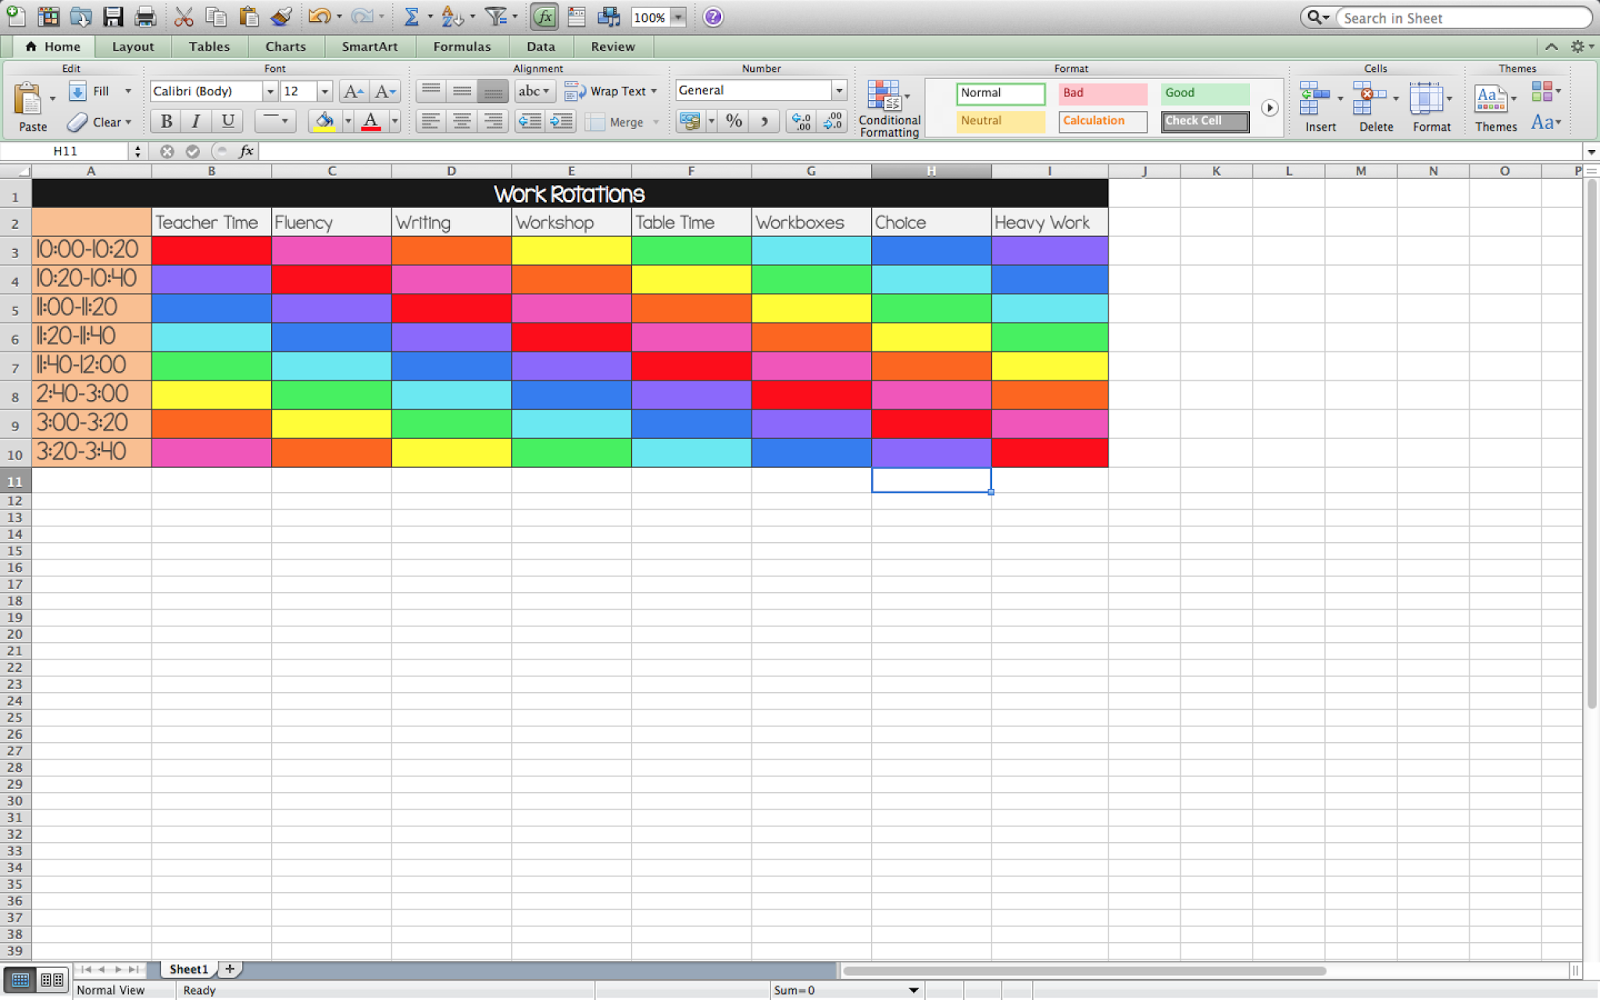1600x1000 pixels.
Task: Click the Filter funnel icon
Action: (x=496, y=17)
